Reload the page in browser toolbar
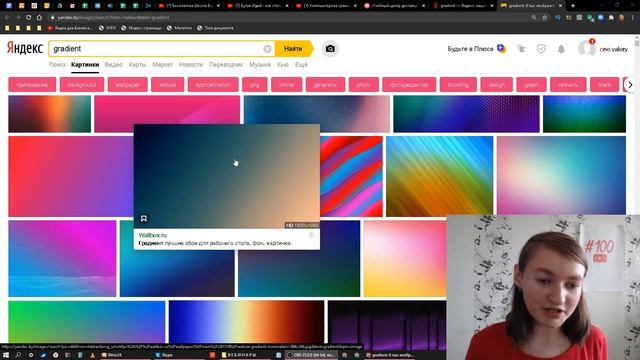The height and width of the screenshot is (360, 640). 28,18
